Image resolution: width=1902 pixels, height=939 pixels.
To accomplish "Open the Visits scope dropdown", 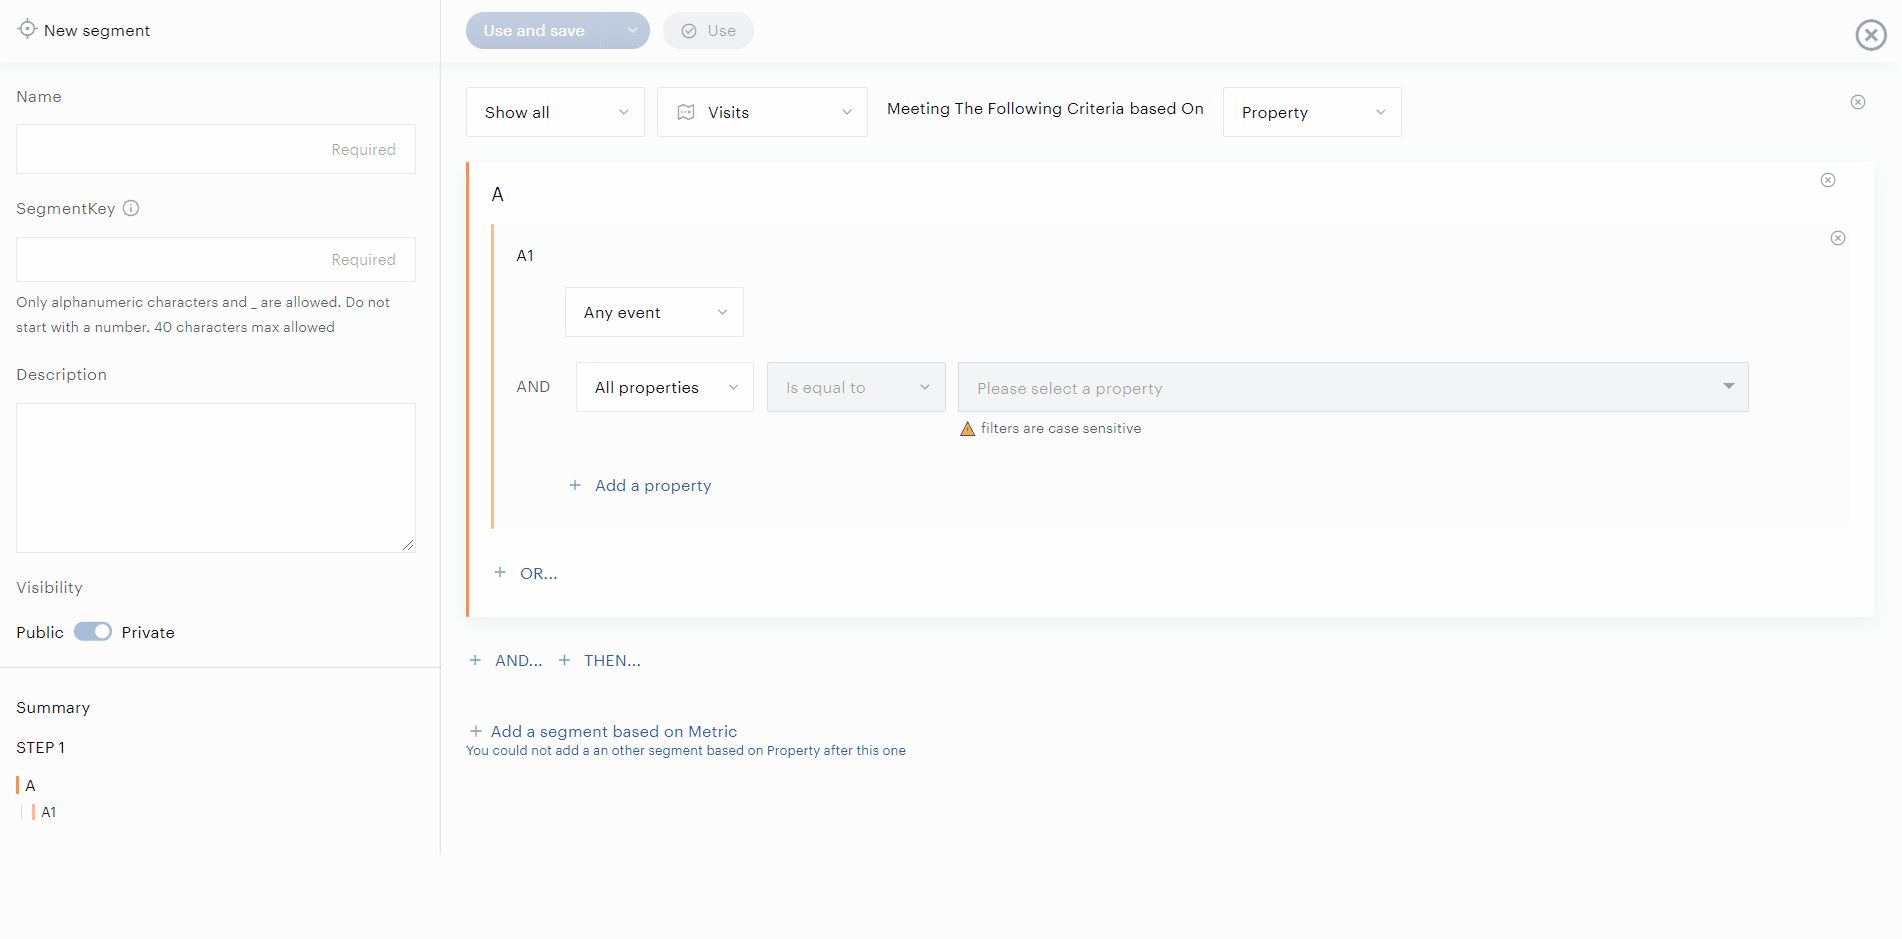I will click(762, 112).
